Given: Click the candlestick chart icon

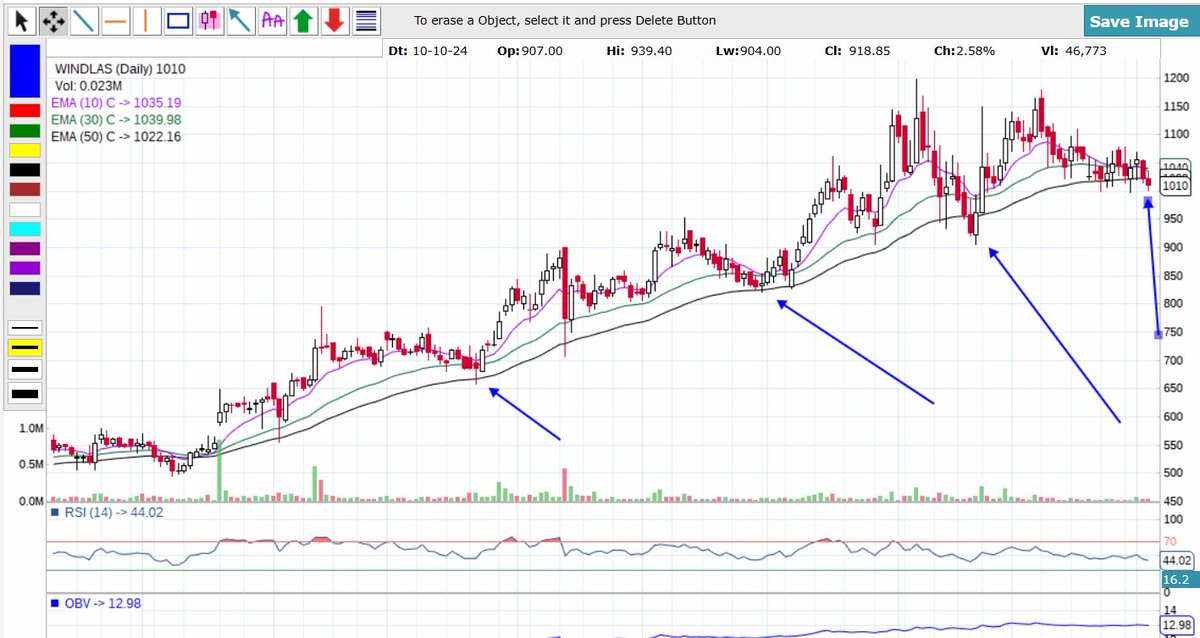Looking at the screenshot, I should point(209,20).
